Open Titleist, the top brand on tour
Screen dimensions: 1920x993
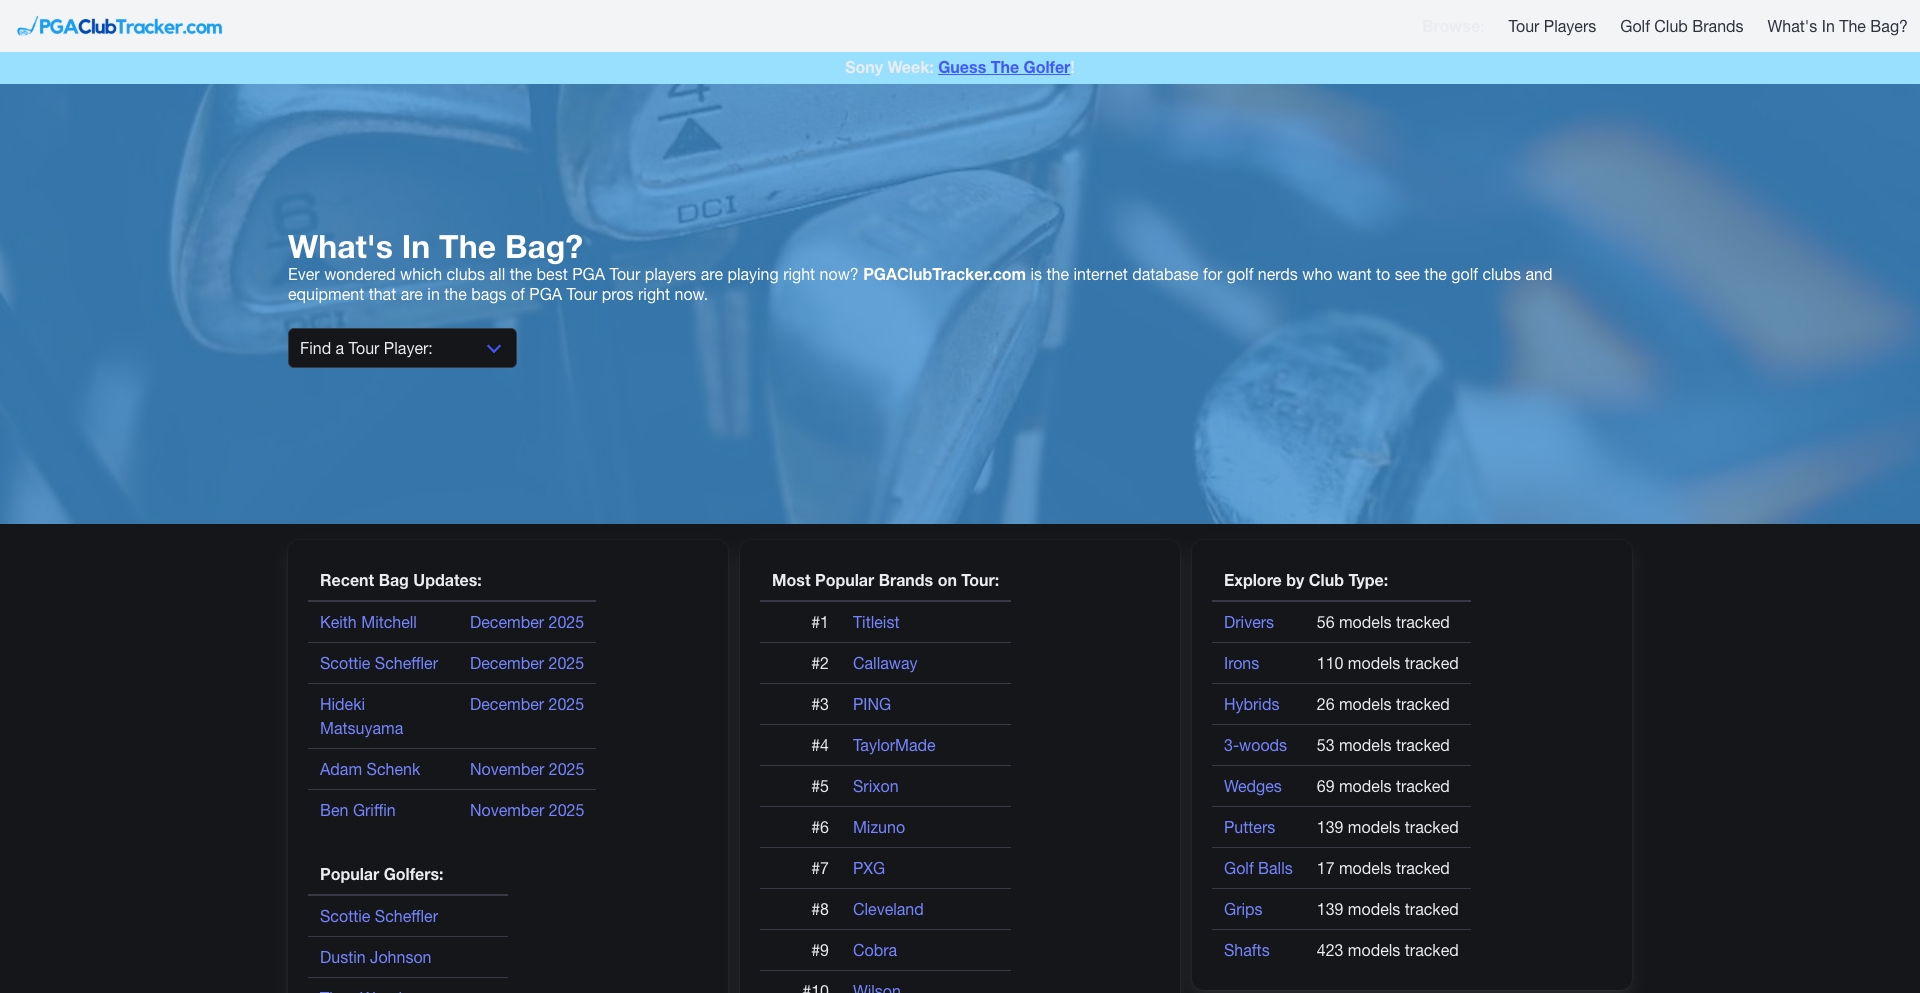[x=875, y=622]
